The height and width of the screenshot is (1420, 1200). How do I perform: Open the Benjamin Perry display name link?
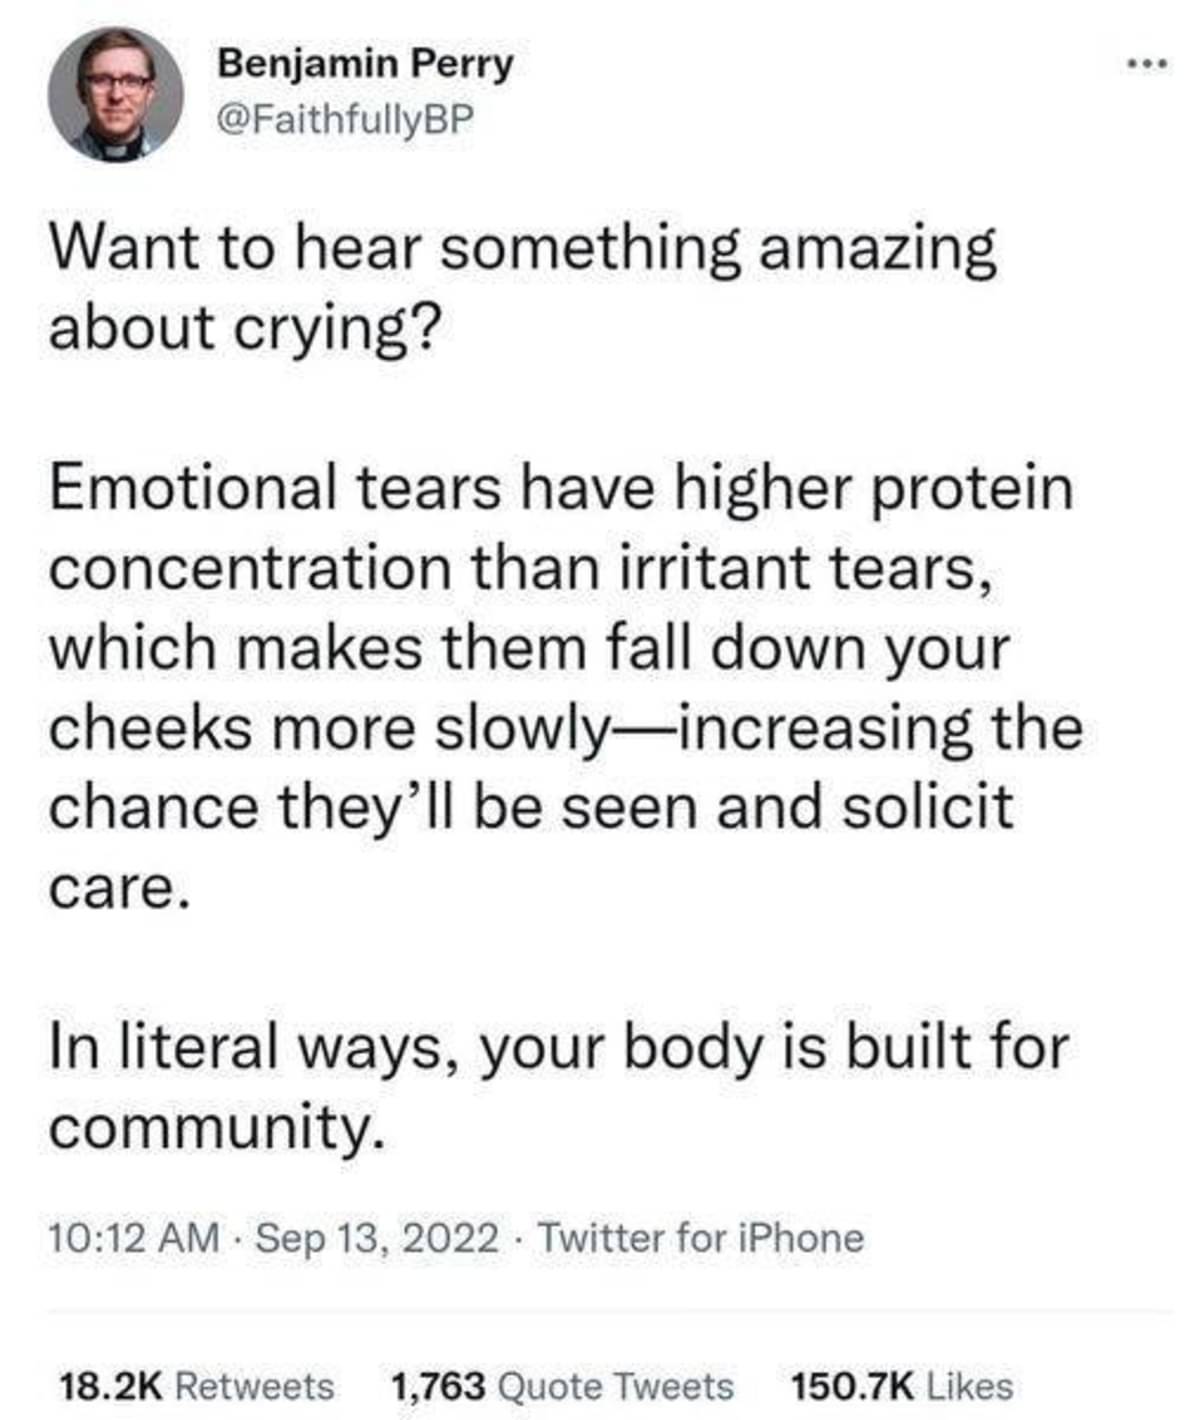[365, 64]
